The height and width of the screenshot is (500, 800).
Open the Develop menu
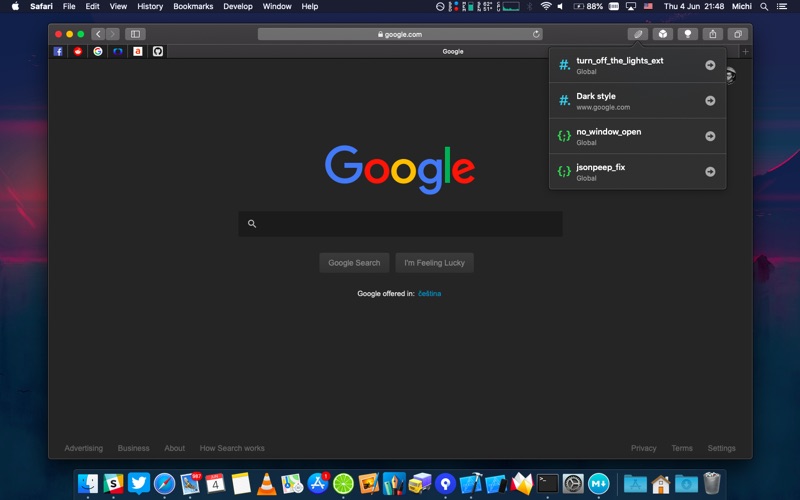click(238, 6)
